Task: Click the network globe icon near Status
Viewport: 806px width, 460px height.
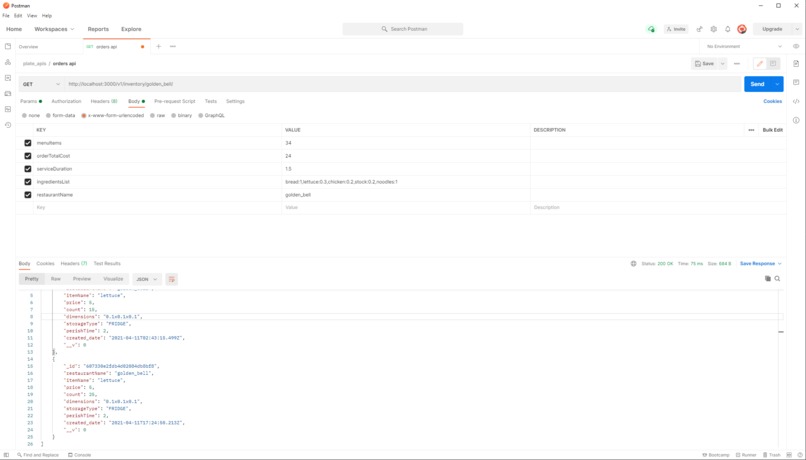Action: click(633, 264)
